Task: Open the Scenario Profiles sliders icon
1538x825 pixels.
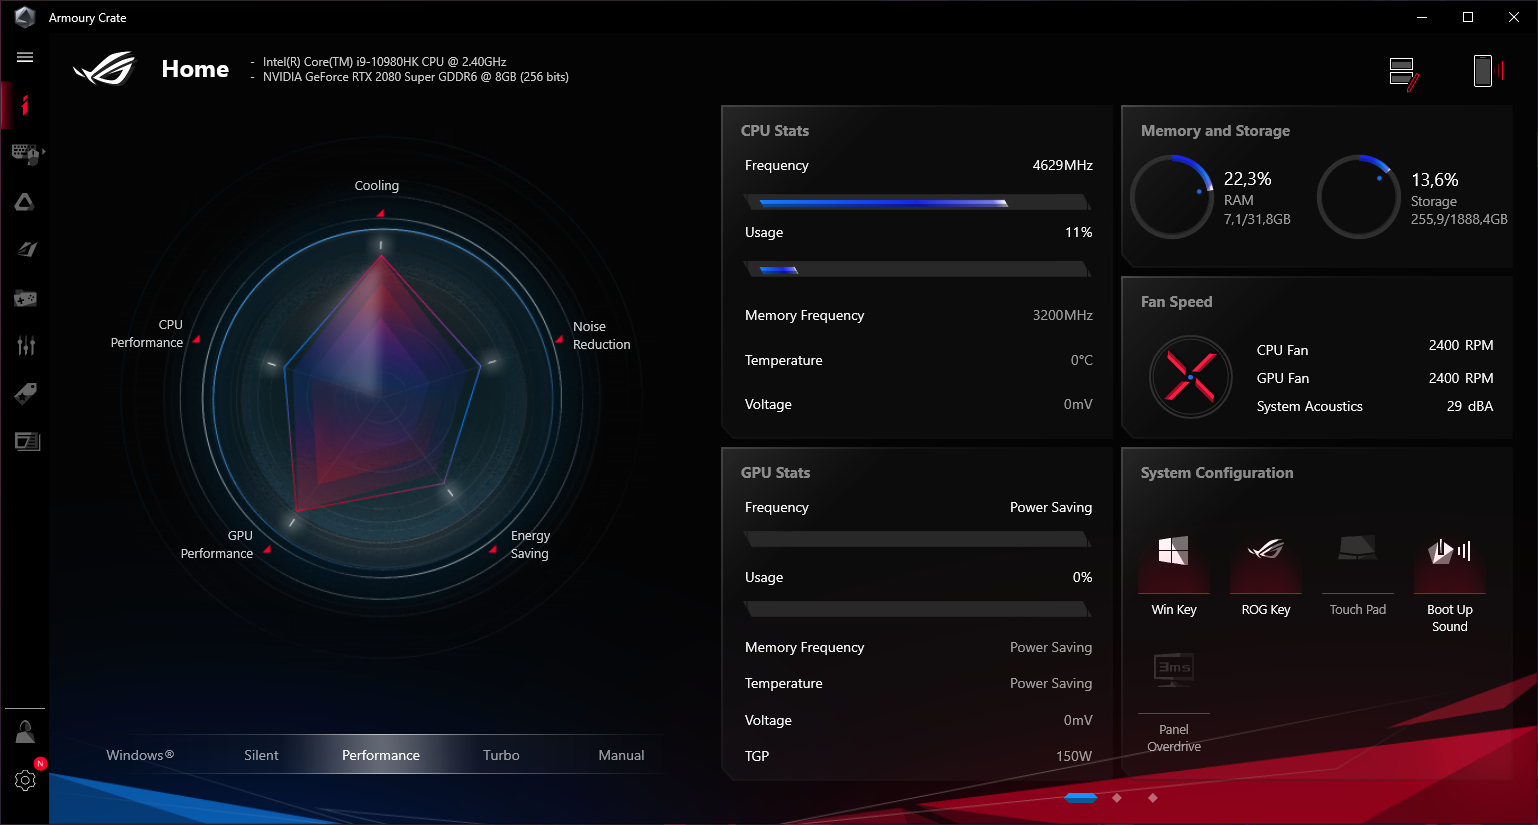Action: coord(26,345)
